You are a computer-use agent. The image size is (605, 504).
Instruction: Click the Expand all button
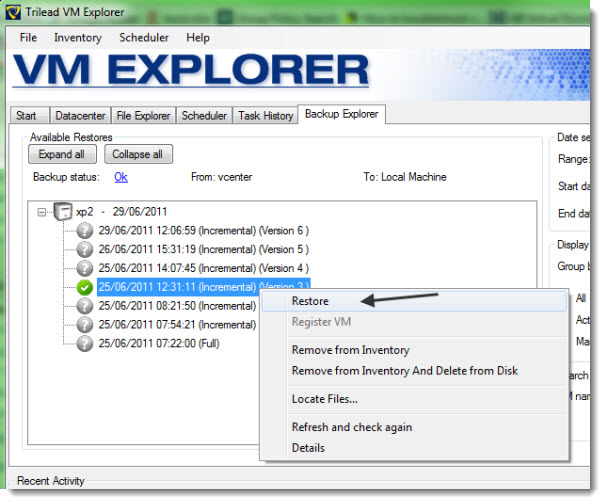pyautogui.click(x=62, y=154)
